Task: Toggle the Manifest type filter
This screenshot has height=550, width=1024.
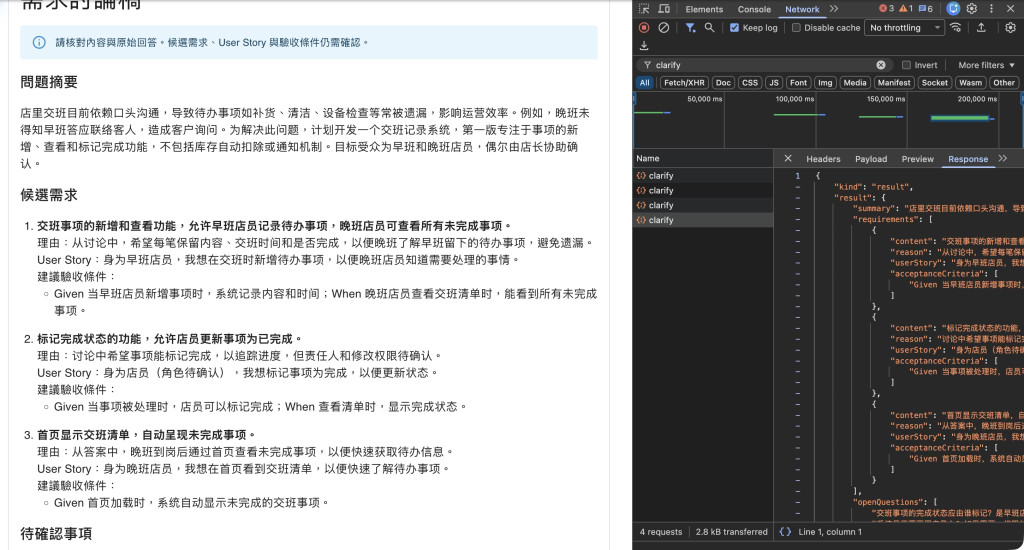Action: coord(893,82)
